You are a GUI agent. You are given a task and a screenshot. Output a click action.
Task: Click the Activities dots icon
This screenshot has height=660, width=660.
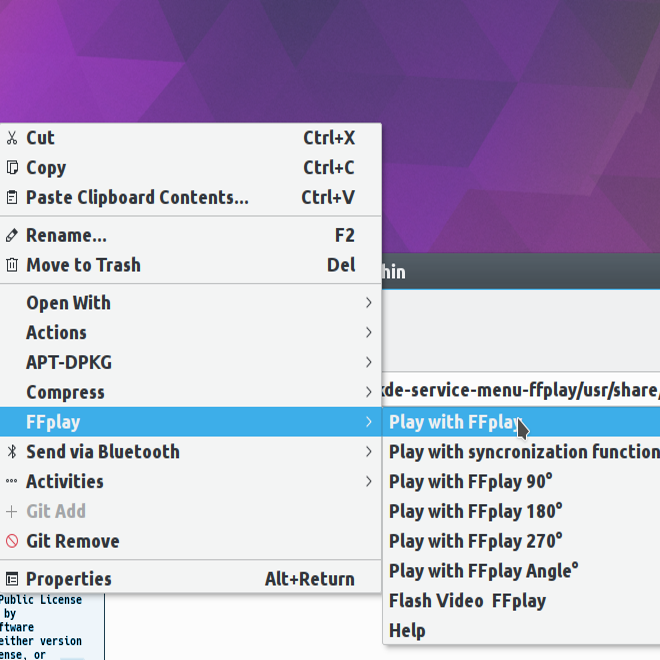pyautogui.click(x=12, y=481)
